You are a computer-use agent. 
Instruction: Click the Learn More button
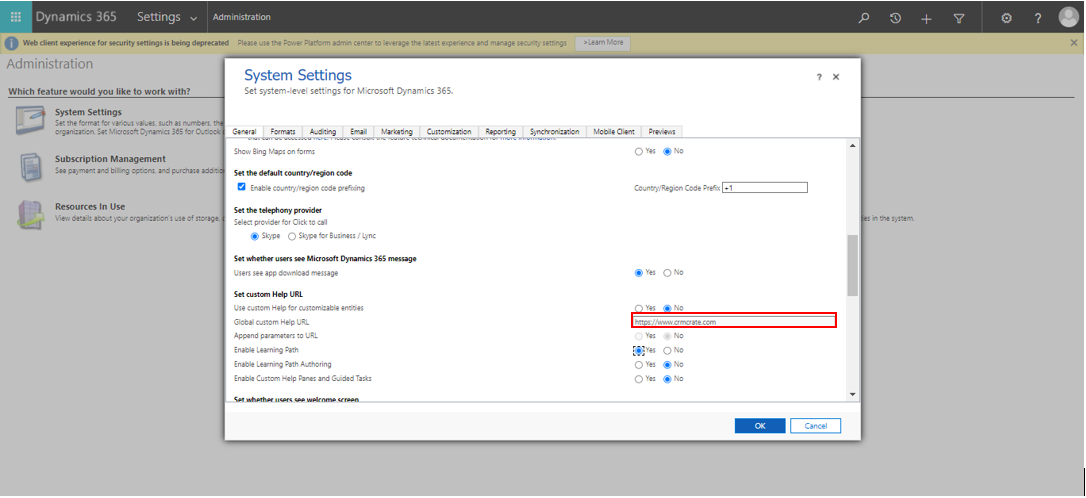point(603,42)
